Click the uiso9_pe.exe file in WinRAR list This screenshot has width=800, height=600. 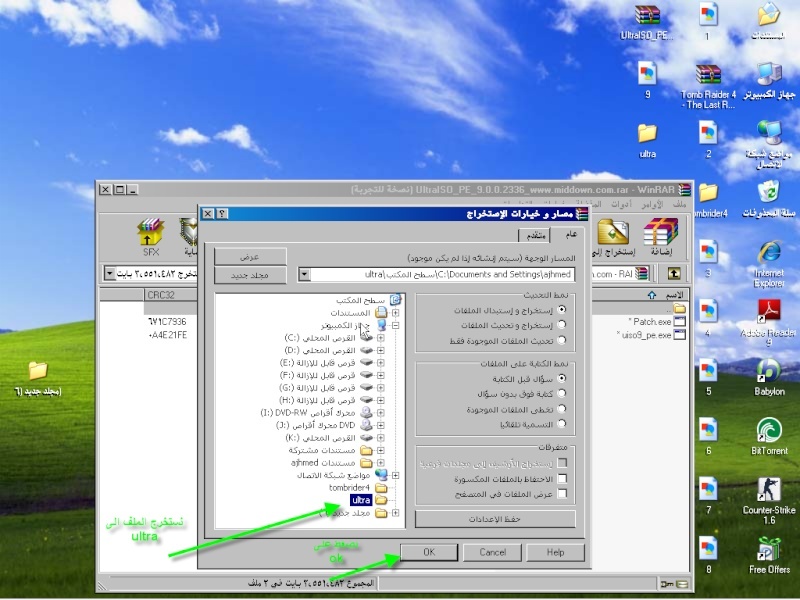652,335
